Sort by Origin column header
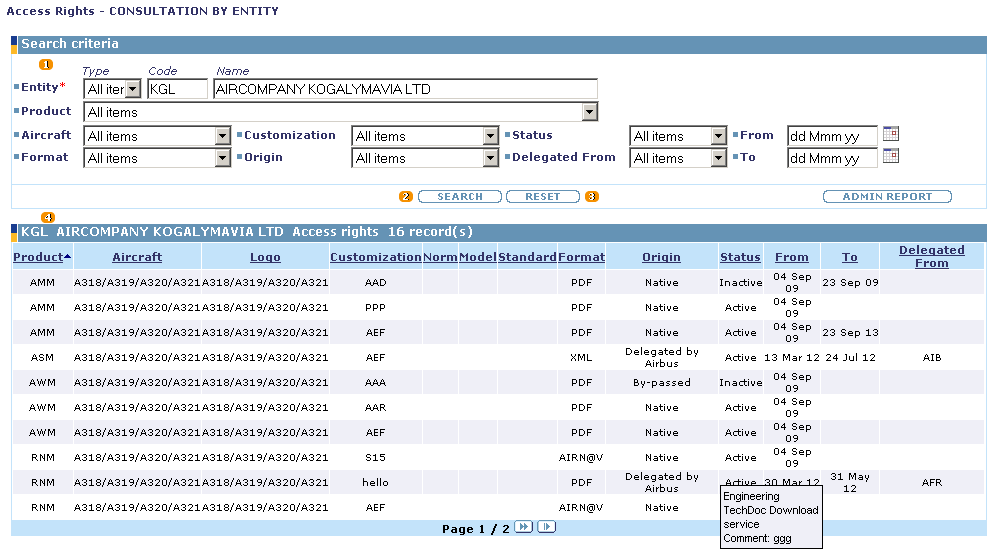This screenshot has height=553, width=993. pyautogui.click(x=661, y=257)
